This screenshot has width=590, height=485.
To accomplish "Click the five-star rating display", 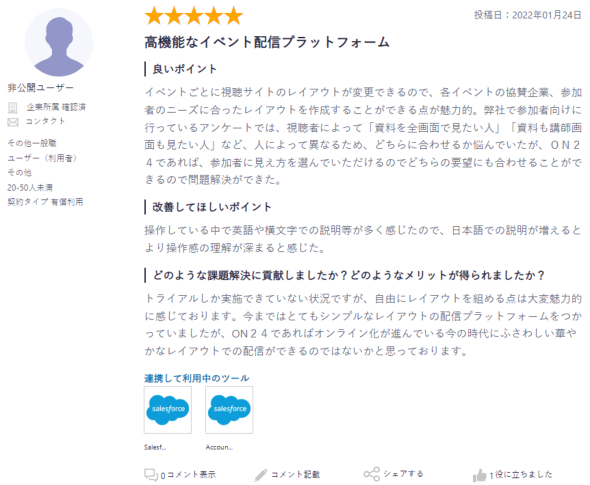I will 194,16.
